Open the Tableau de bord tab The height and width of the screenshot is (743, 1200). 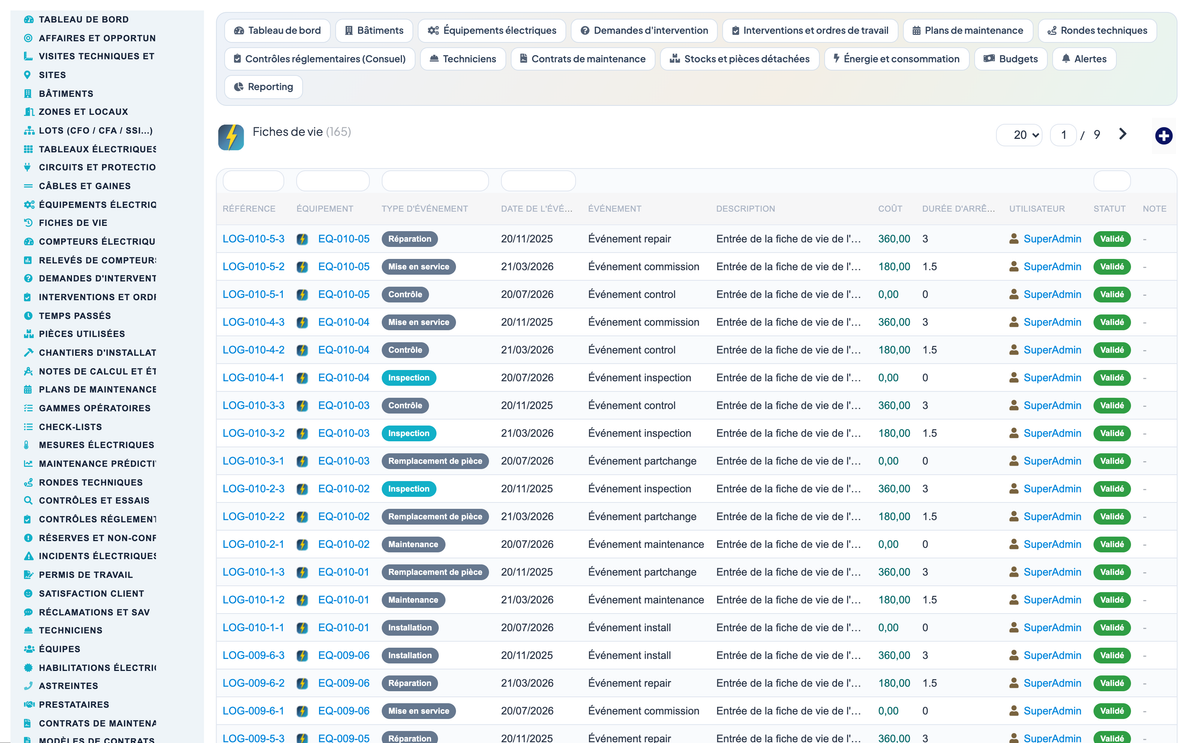pyautogui.click(x=277, y=31)
